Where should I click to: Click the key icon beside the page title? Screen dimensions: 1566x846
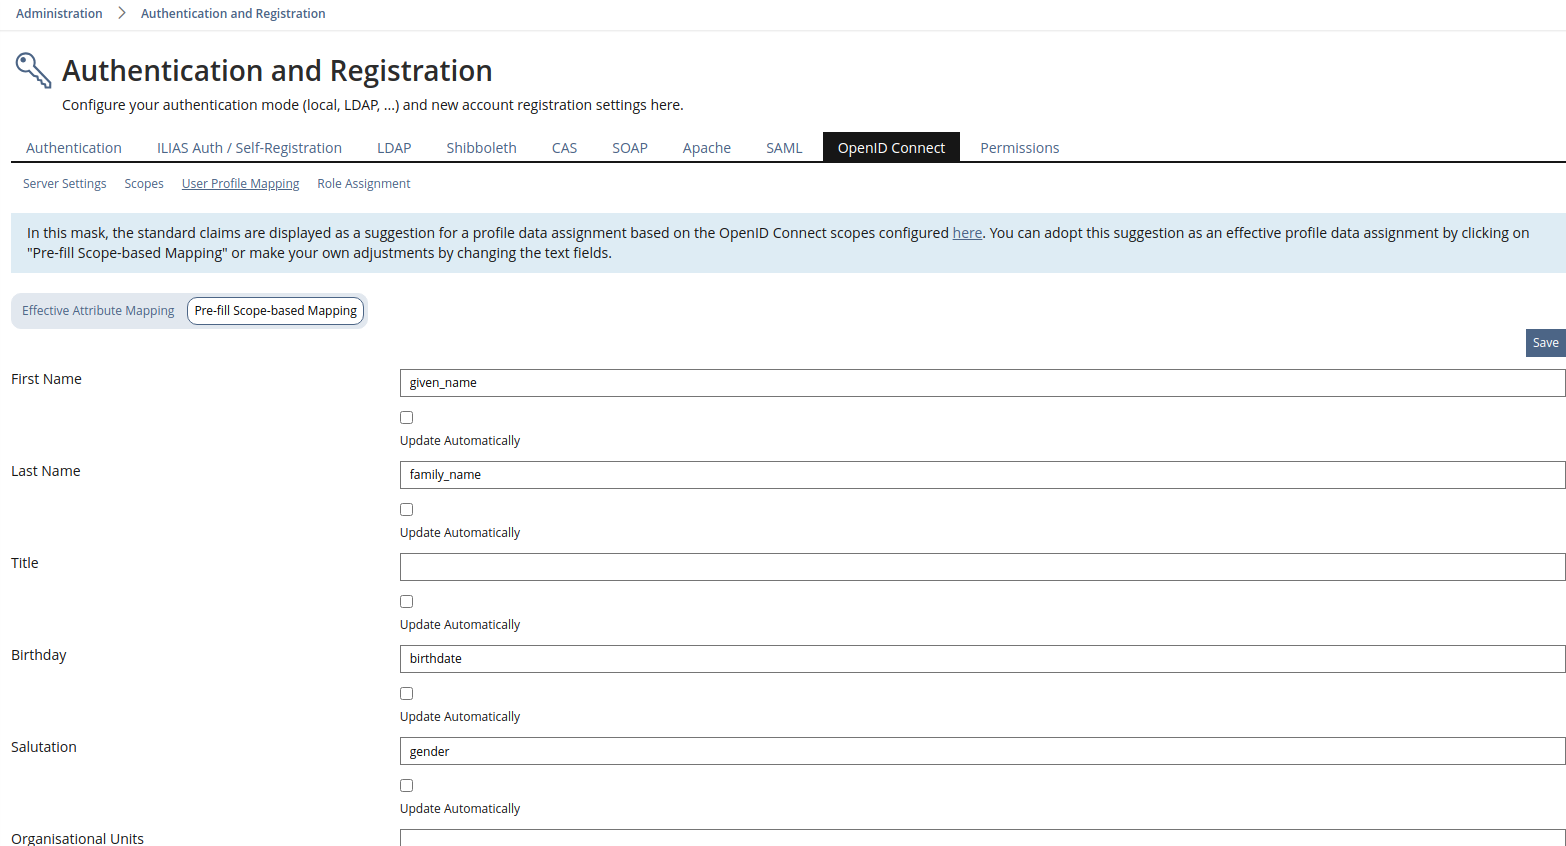[x=33, y=71]
